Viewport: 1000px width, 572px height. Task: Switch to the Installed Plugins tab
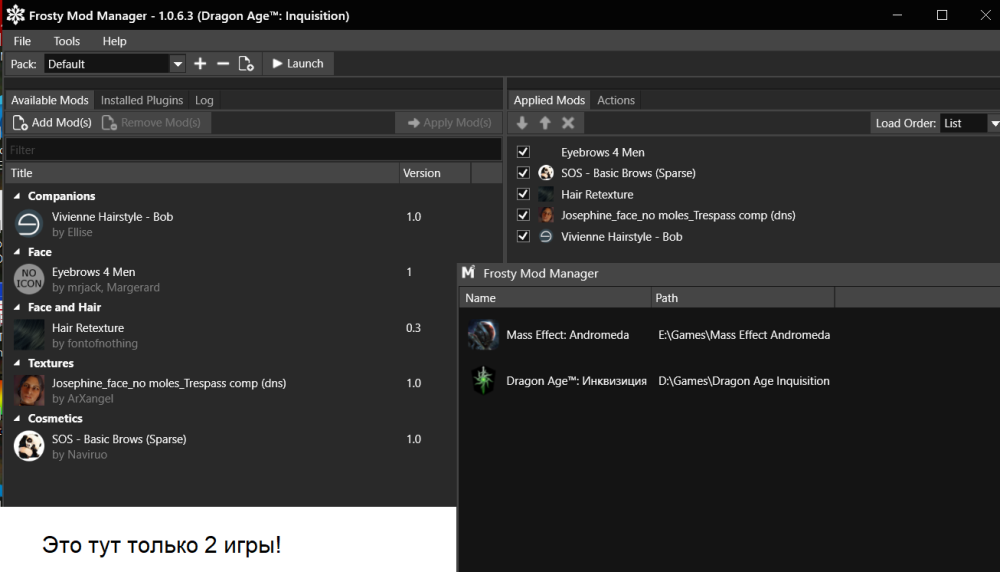pos(142,100)
